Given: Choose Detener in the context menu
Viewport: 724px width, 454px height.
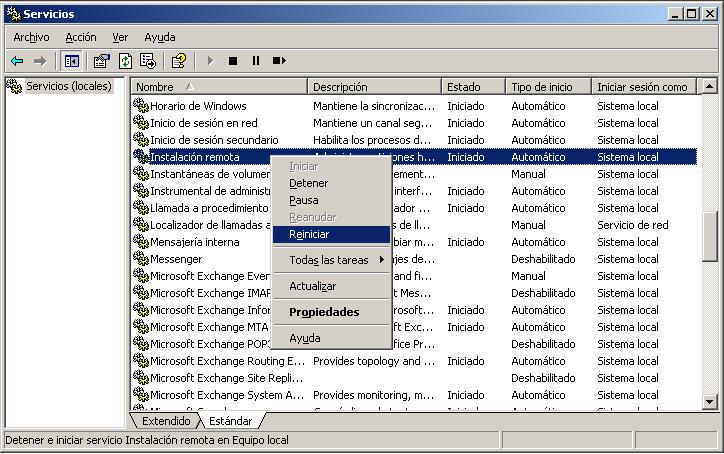Looking at the screenshot, I should pos(332,183).
